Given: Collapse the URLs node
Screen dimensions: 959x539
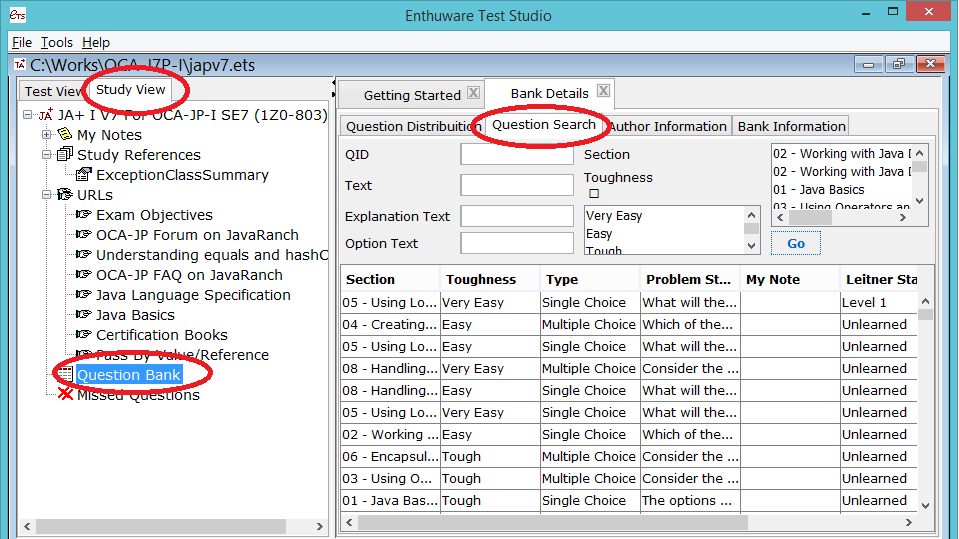Looking at the screenshot, I should 46,195.
